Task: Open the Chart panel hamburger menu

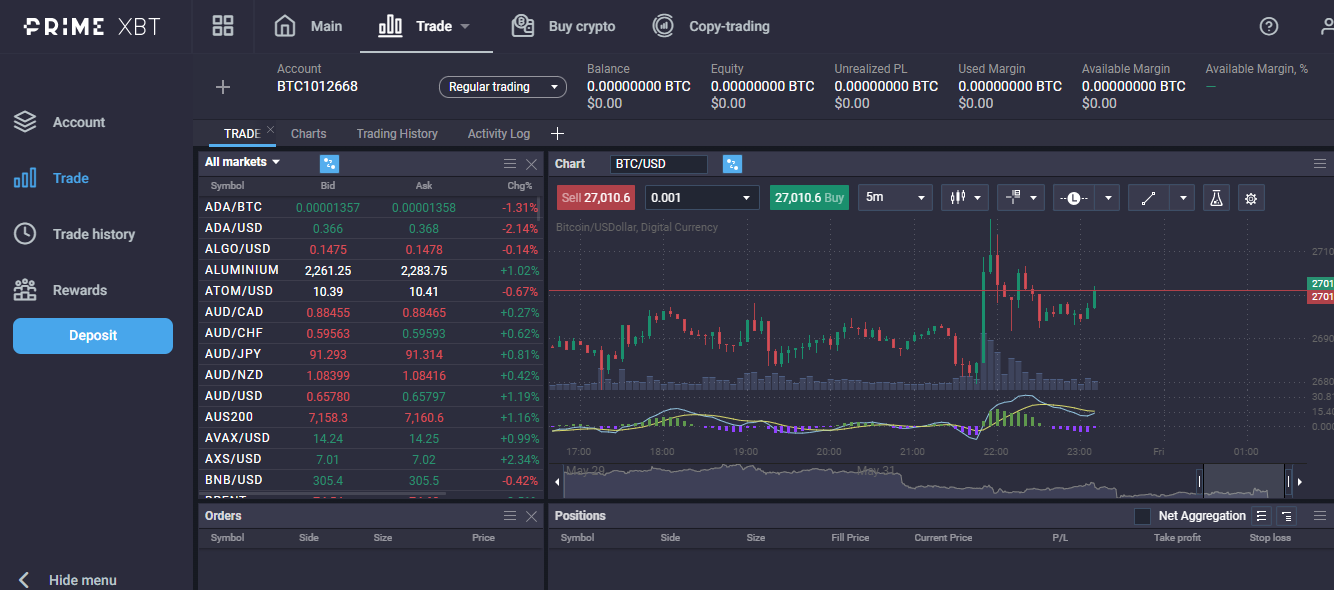Action: tap(1320, 164)
